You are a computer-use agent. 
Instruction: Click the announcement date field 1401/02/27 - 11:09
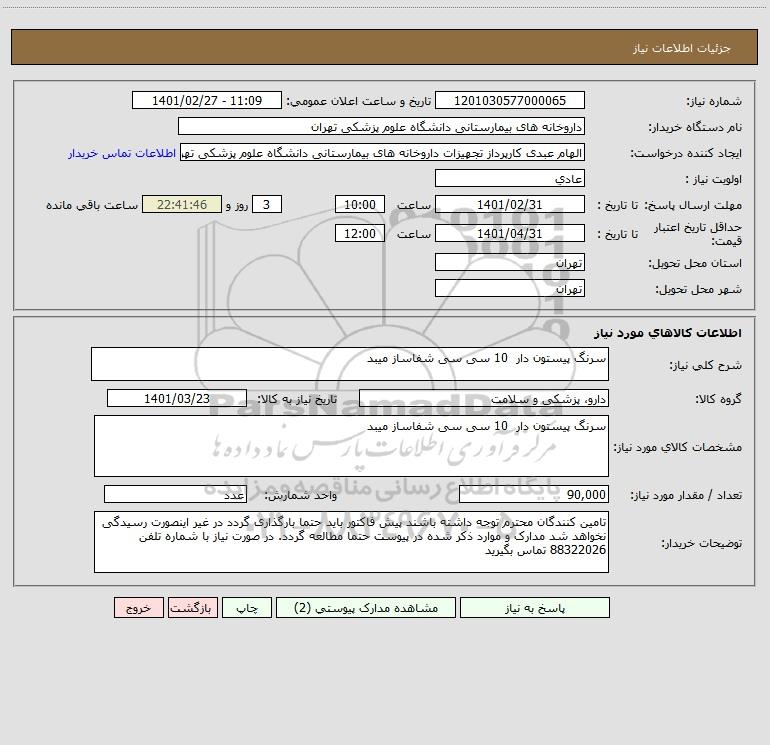click(207, 100)
